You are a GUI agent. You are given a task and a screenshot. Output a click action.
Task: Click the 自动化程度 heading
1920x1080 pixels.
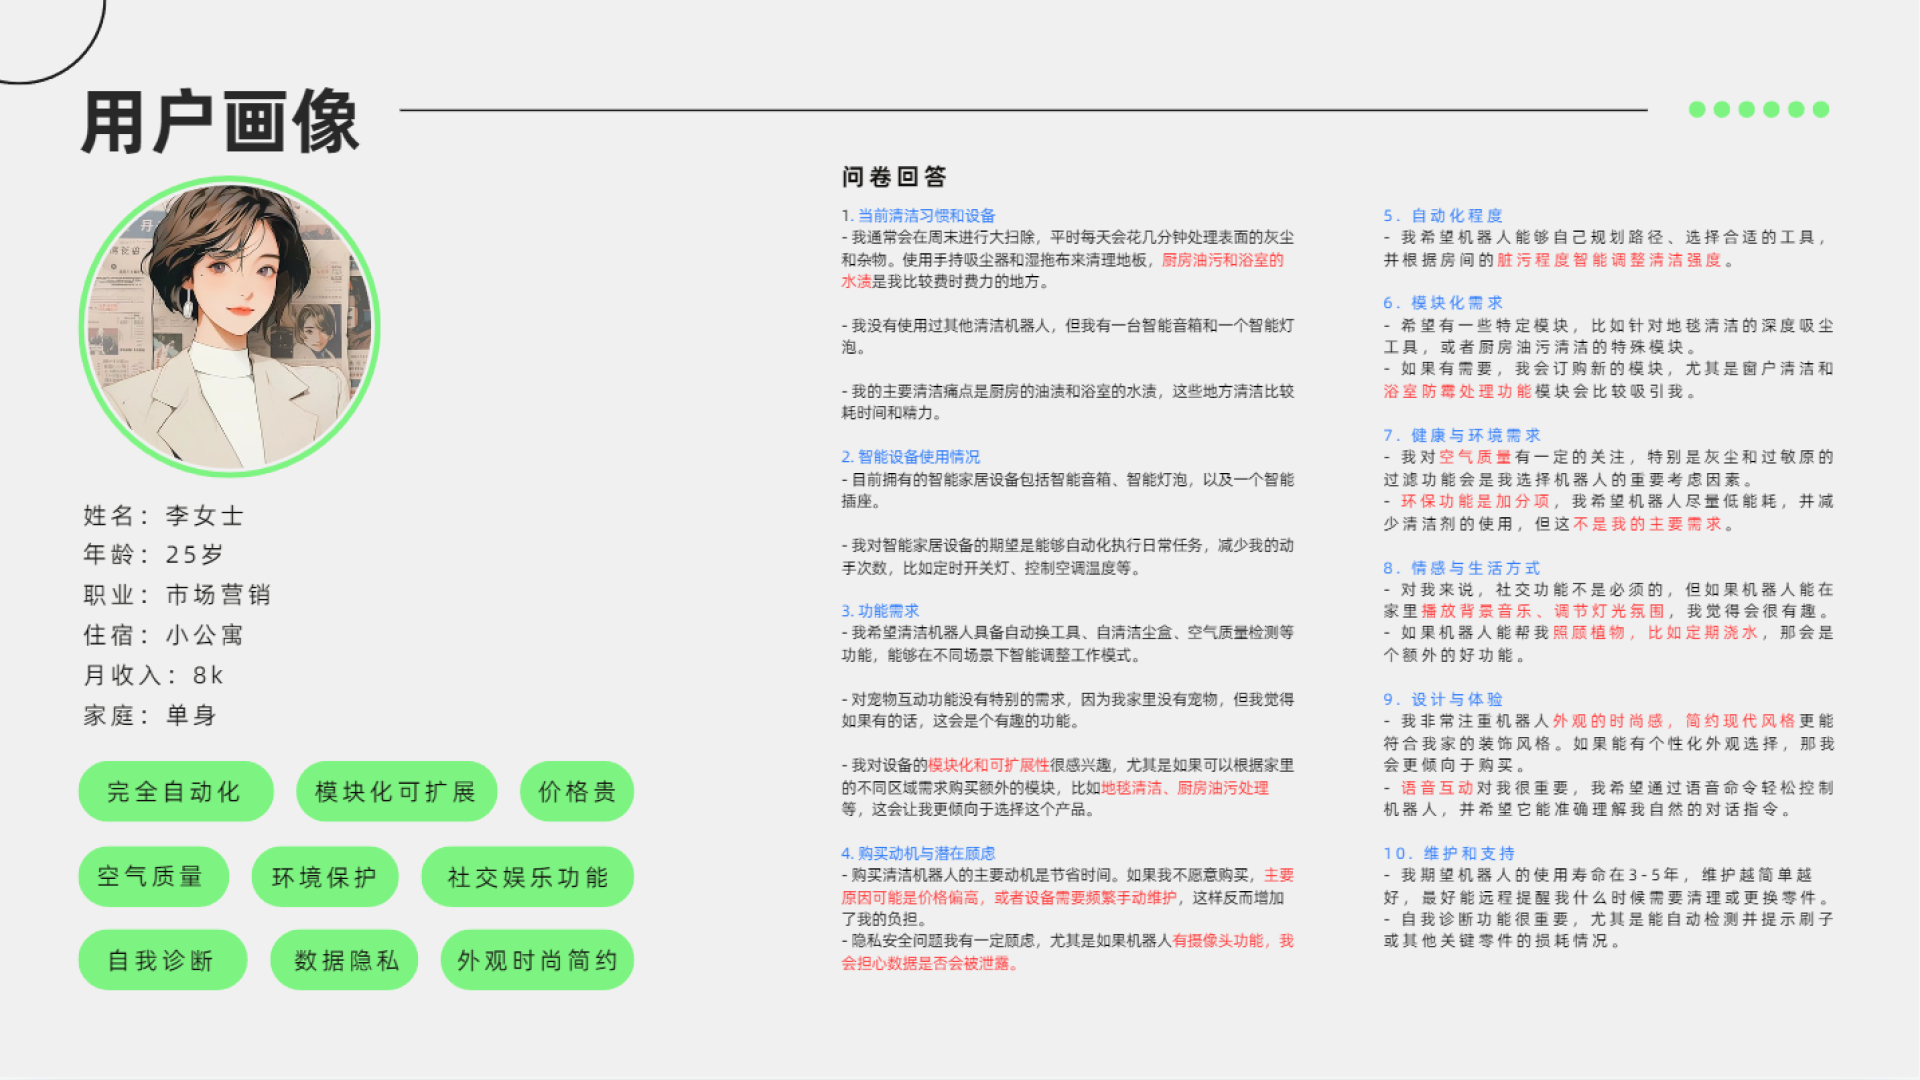coord(1456,215)
